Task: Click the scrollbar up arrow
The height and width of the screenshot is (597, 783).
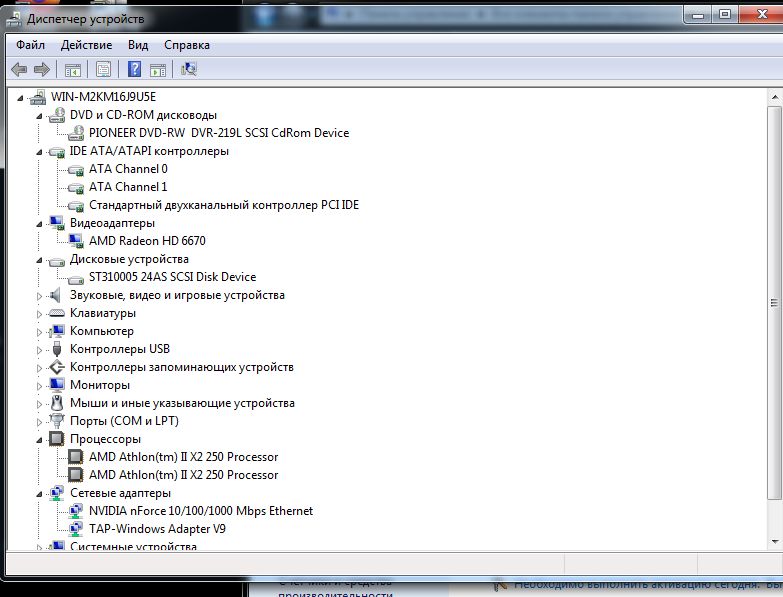Action: pyautogui.click(x=774, y=97)
